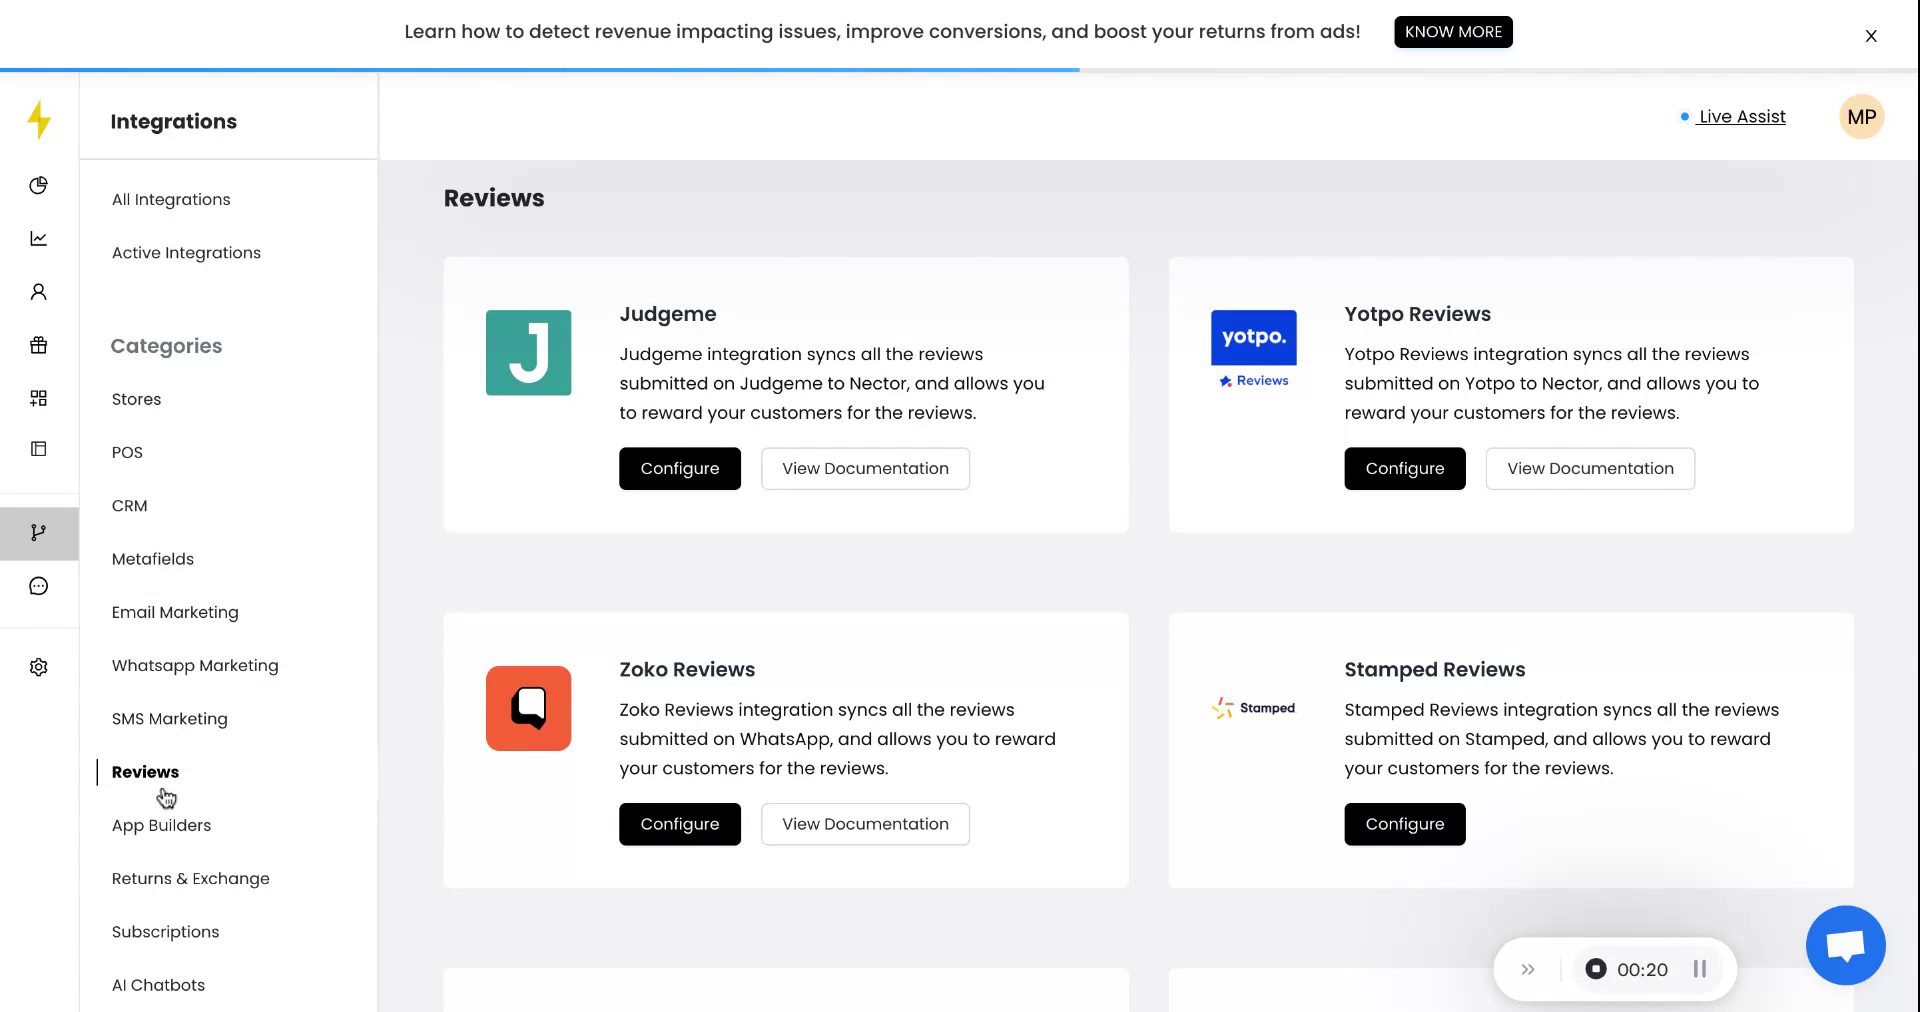The width and height of the screenshot is (1920, 1012).
Task: Open the line graph analytics icon
Action: (x=39, y=238)
